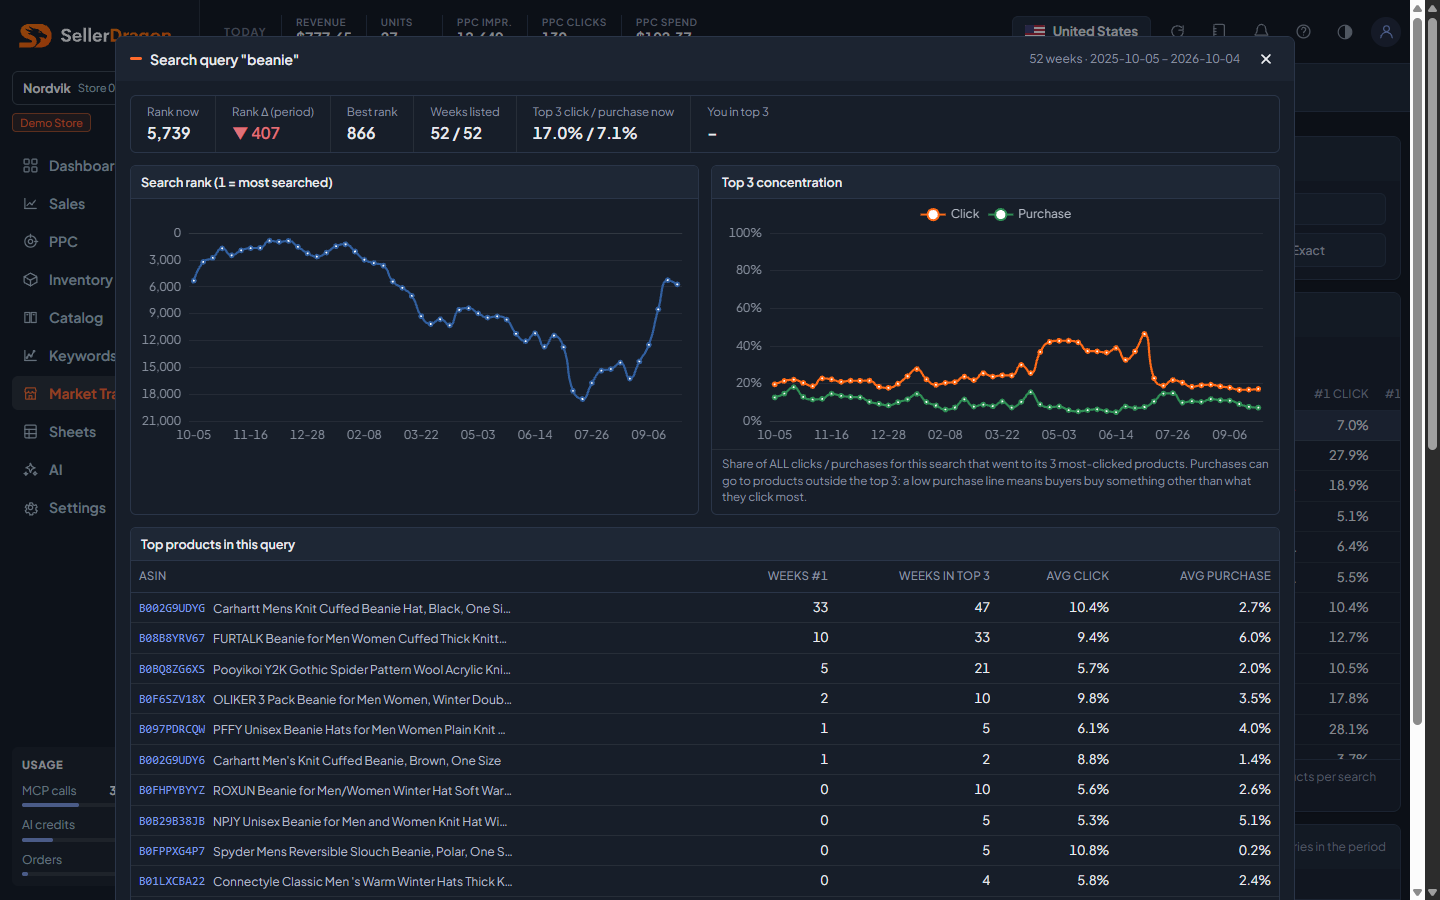Select the Market Tracker icon in sidebar
The height and width of the screenshot is (900, 1440).
click(x=31, y=394)
